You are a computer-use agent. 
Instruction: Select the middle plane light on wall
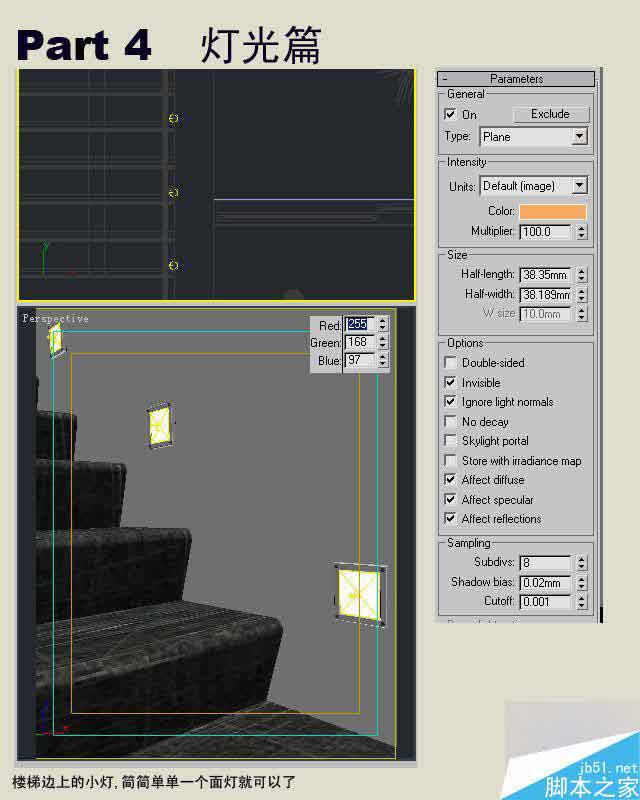[x=160, y=424]
